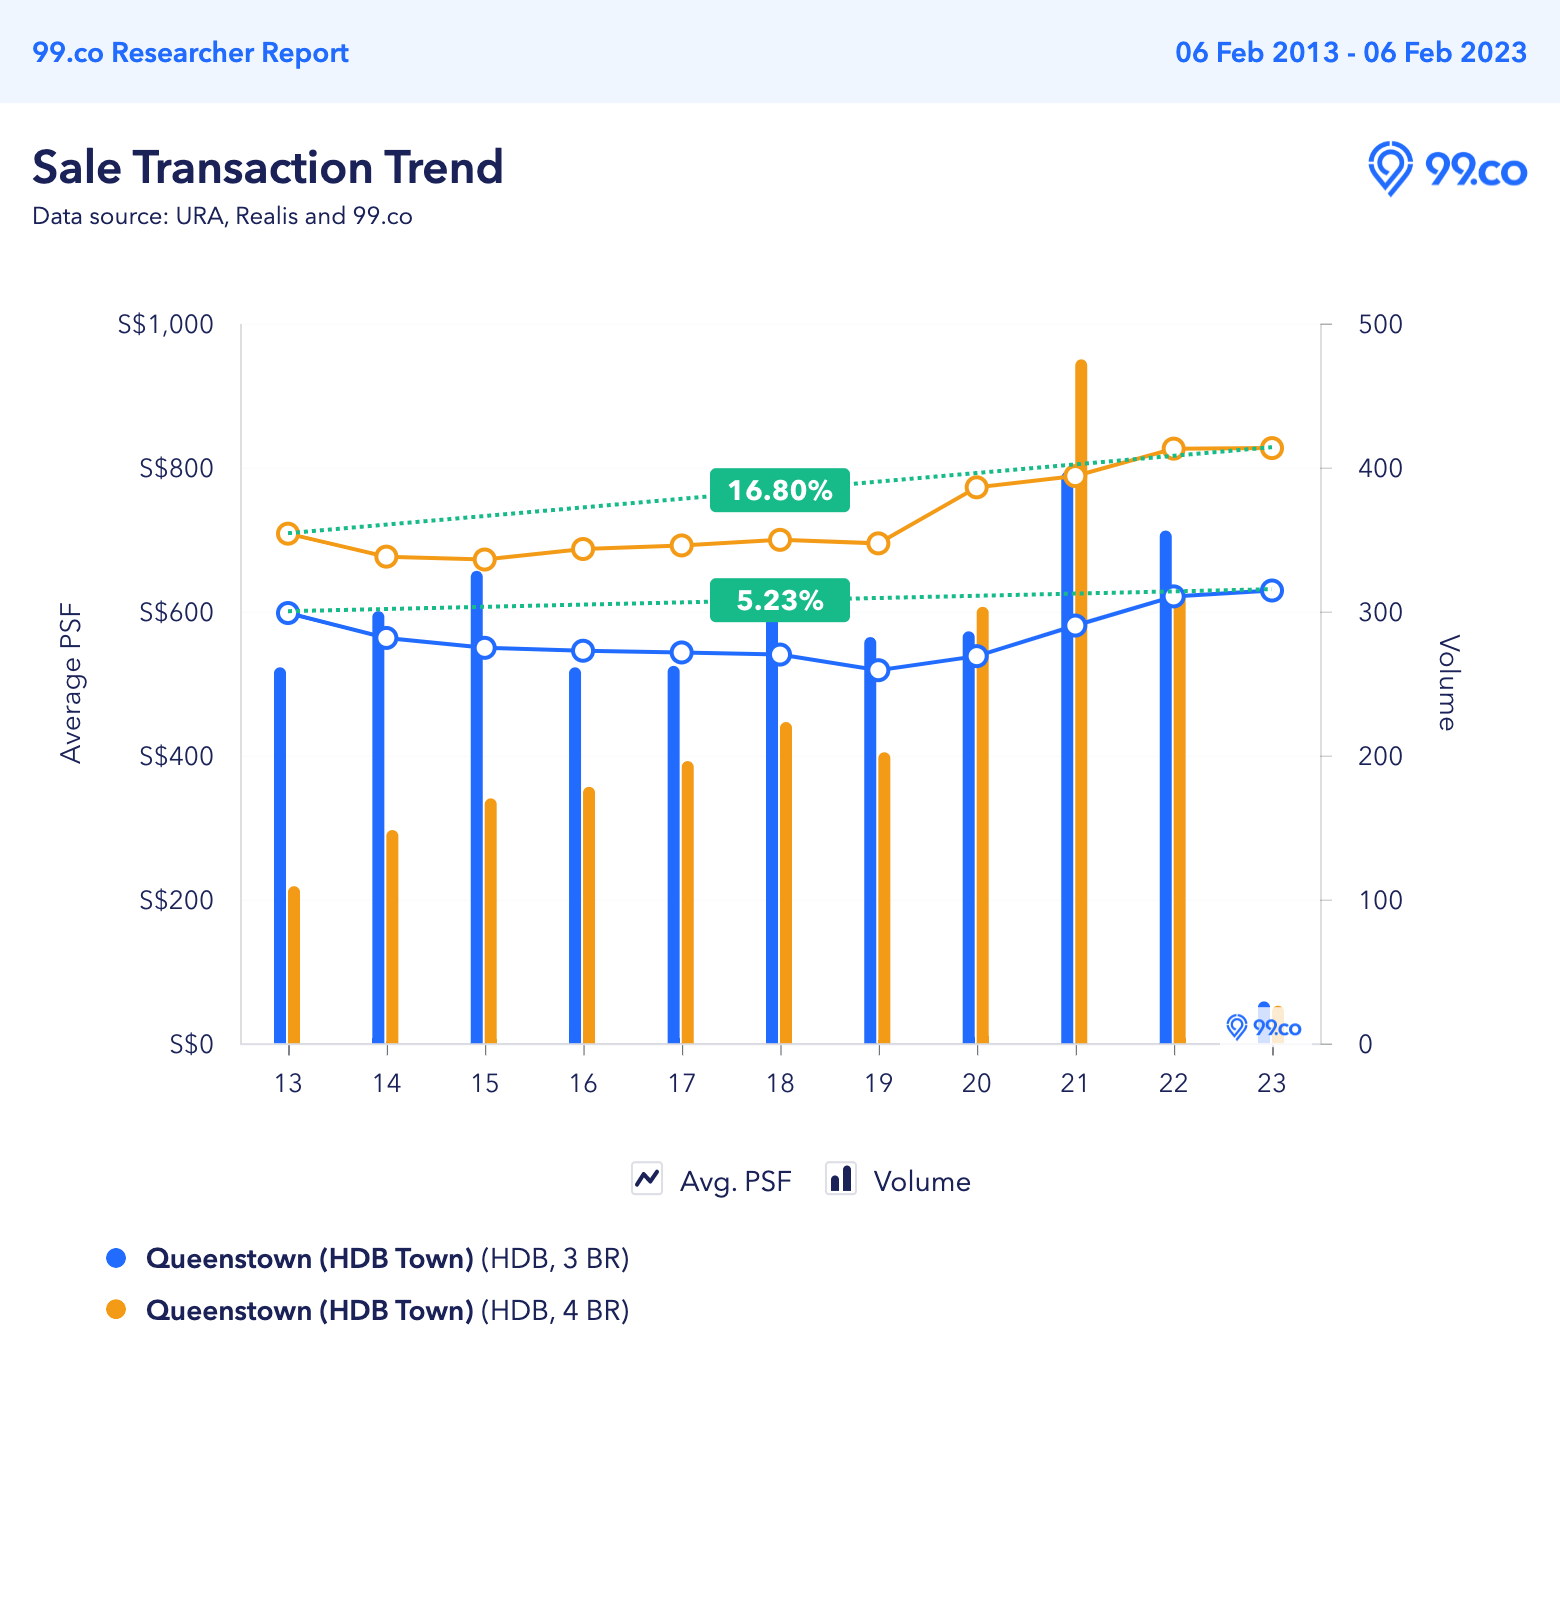Click Queenstown (HDB Town) (HDB, 3 BR) legend entry
This screenshot has width=1560, height=1600.
click(x=387, y=1258)
